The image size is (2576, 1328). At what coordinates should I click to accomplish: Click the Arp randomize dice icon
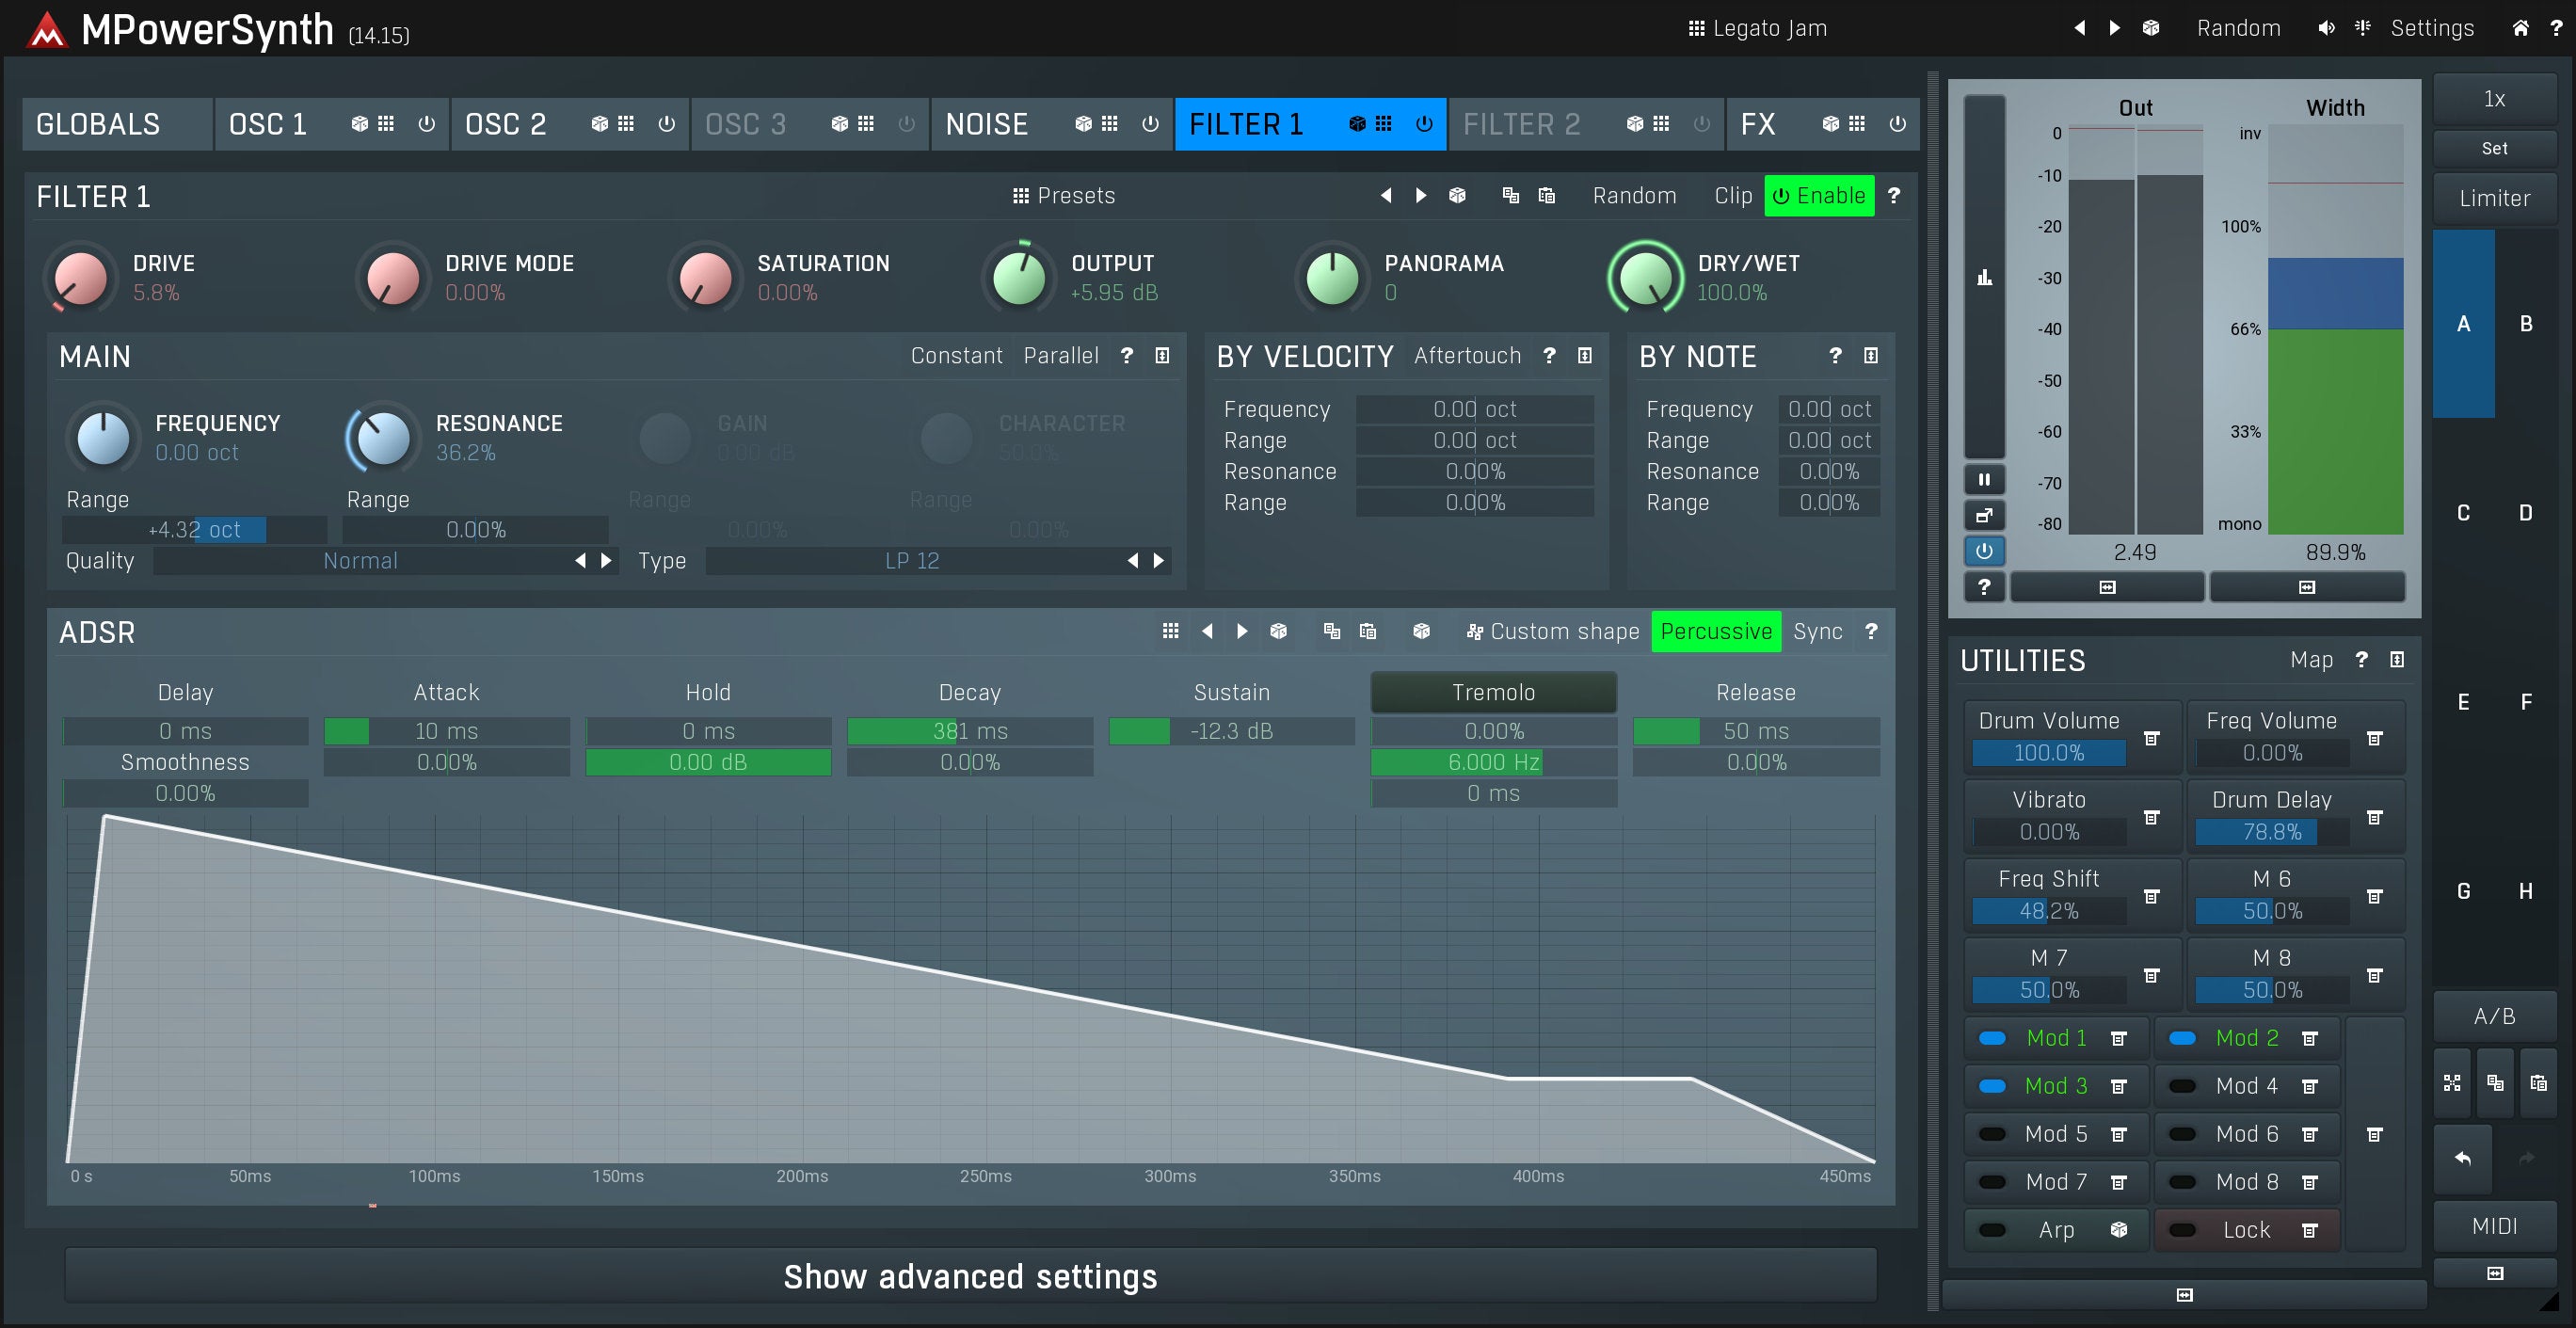pyautogui.click(x=2118, y=1230)
